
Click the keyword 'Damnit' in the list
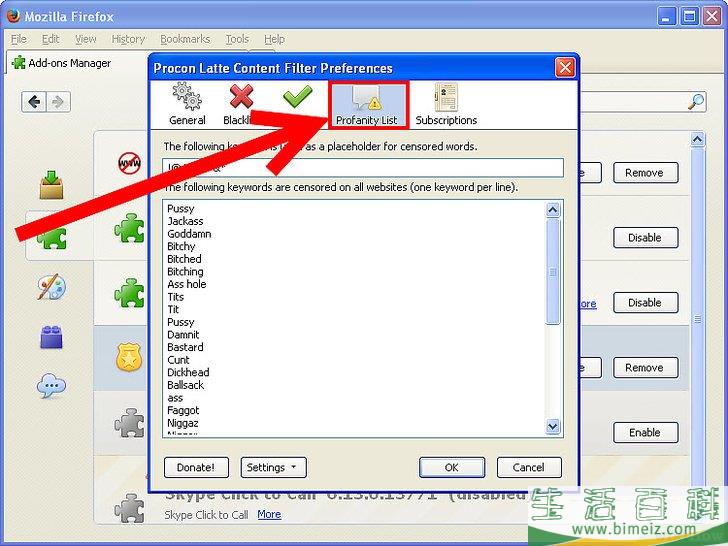pos(183,335)
